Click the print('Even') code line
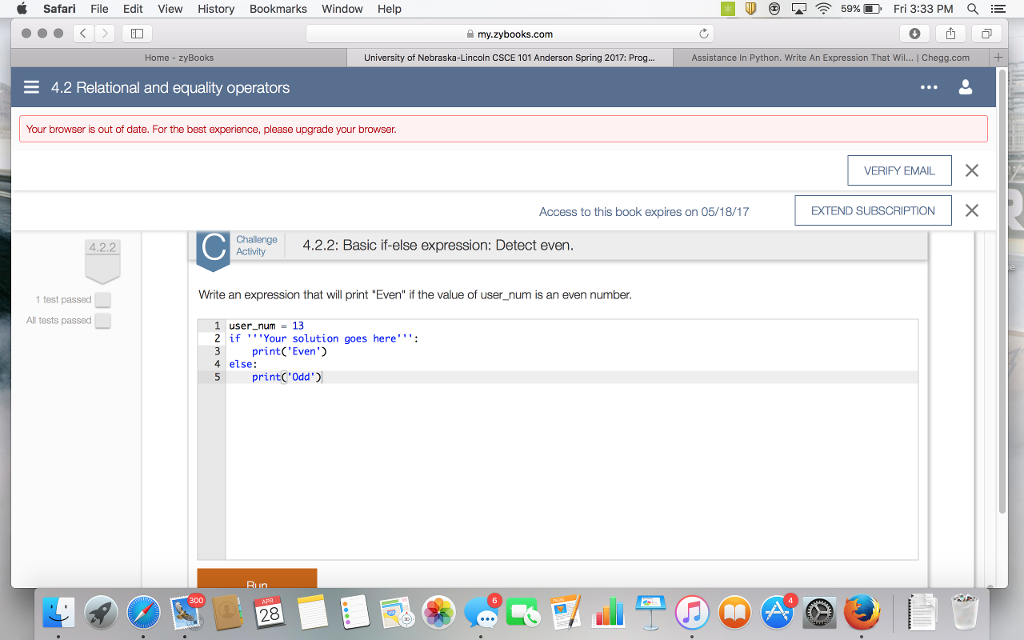This screenshot has height=640, width=1024. coord(572,351)
